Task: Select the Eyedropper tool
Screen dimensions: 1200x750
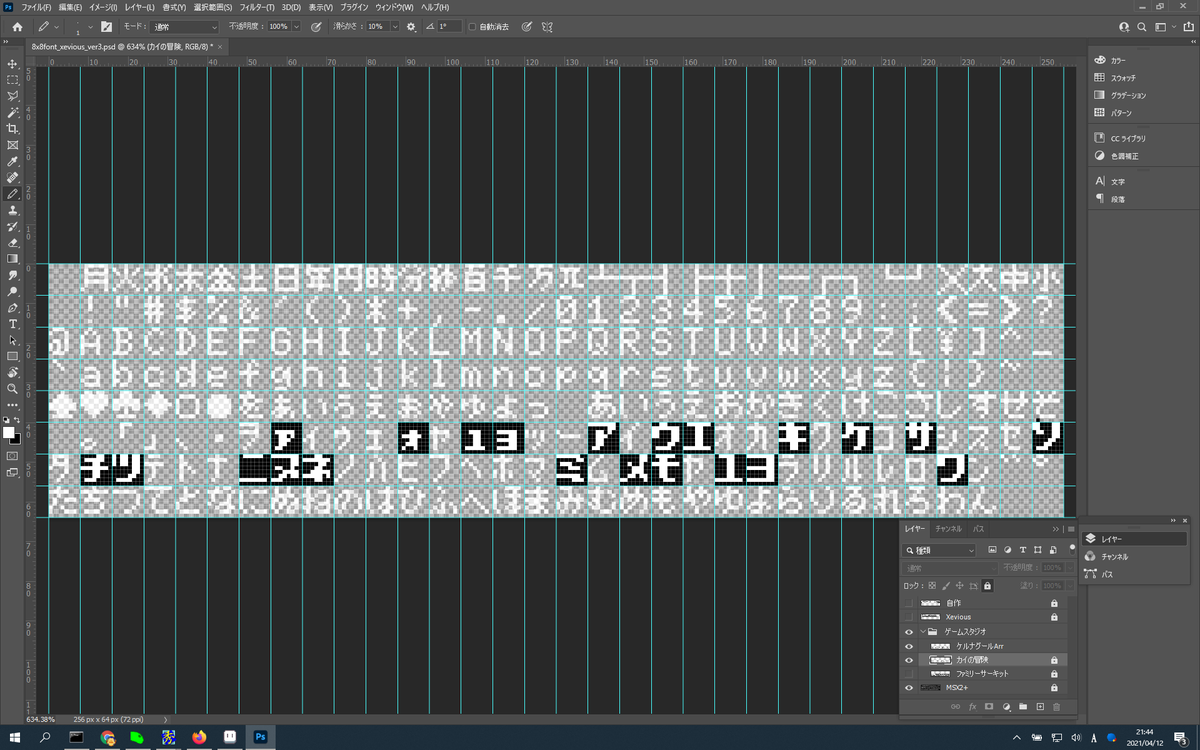Action: (13, 161)
